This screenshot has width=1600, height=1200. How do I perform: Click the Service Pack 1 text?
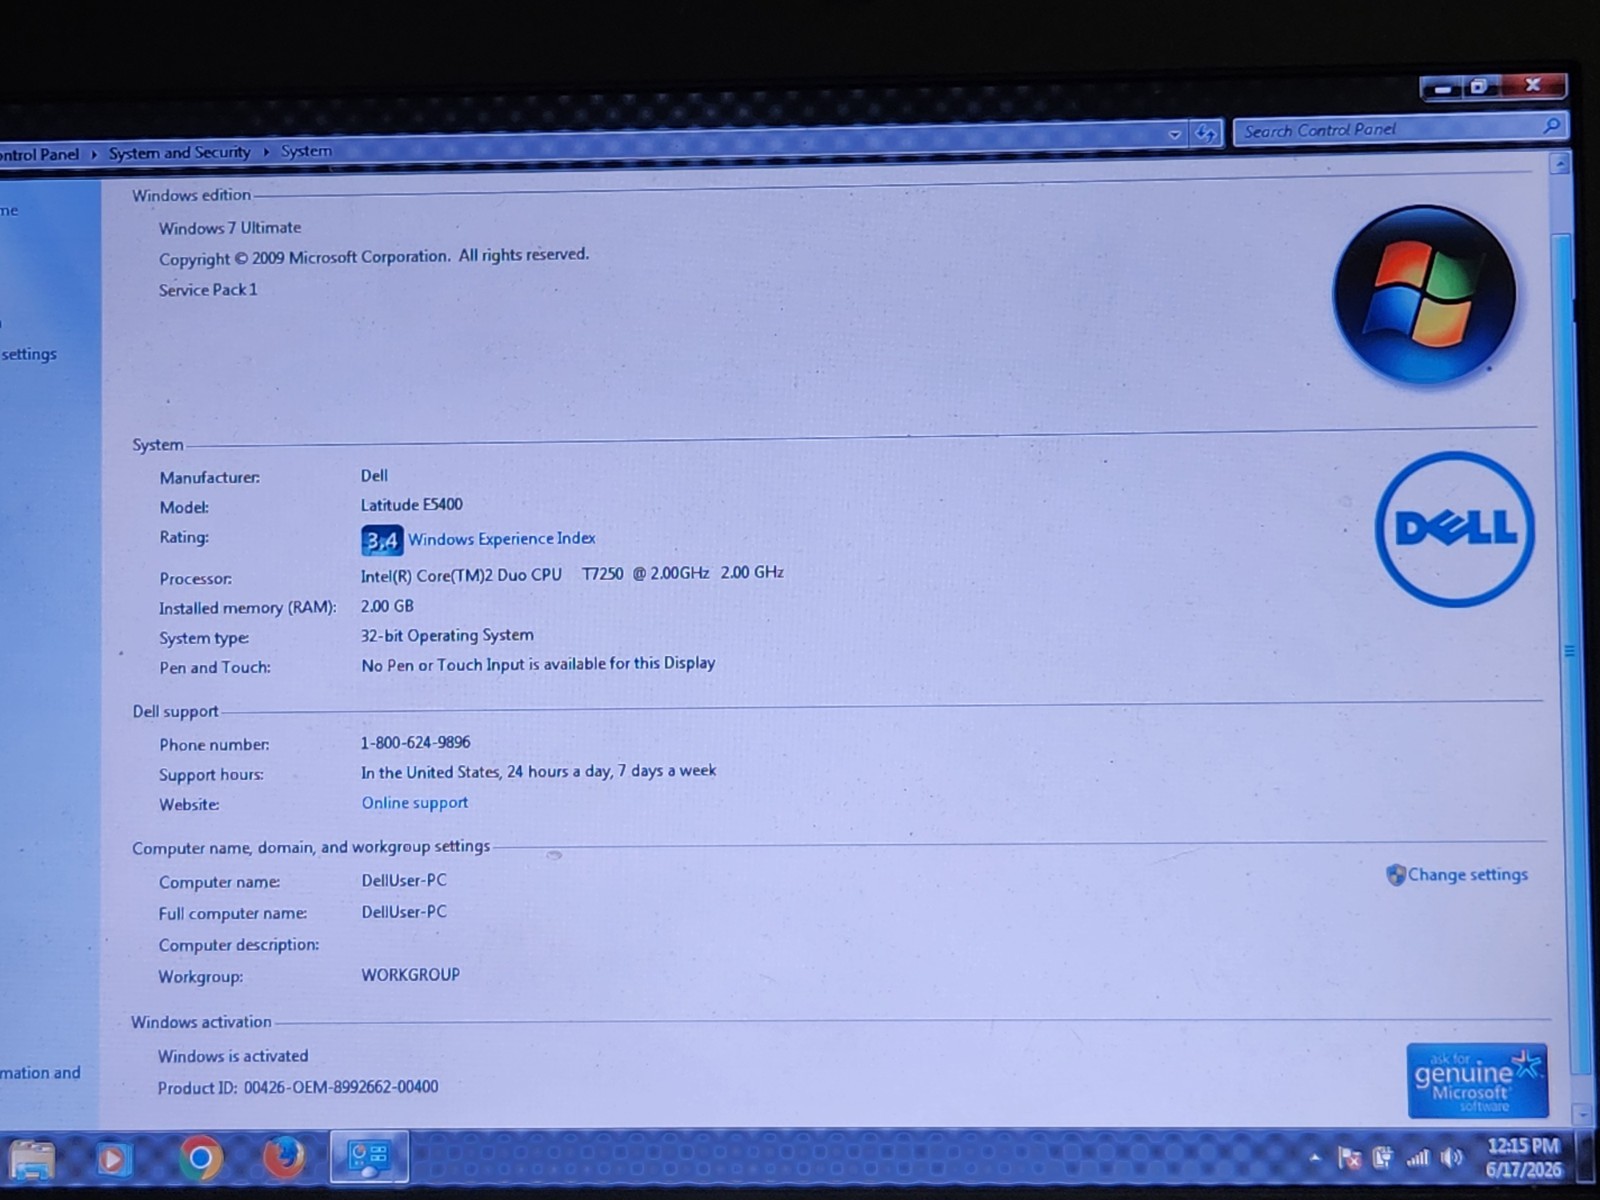pyautogui.click(x=208, y=290)
